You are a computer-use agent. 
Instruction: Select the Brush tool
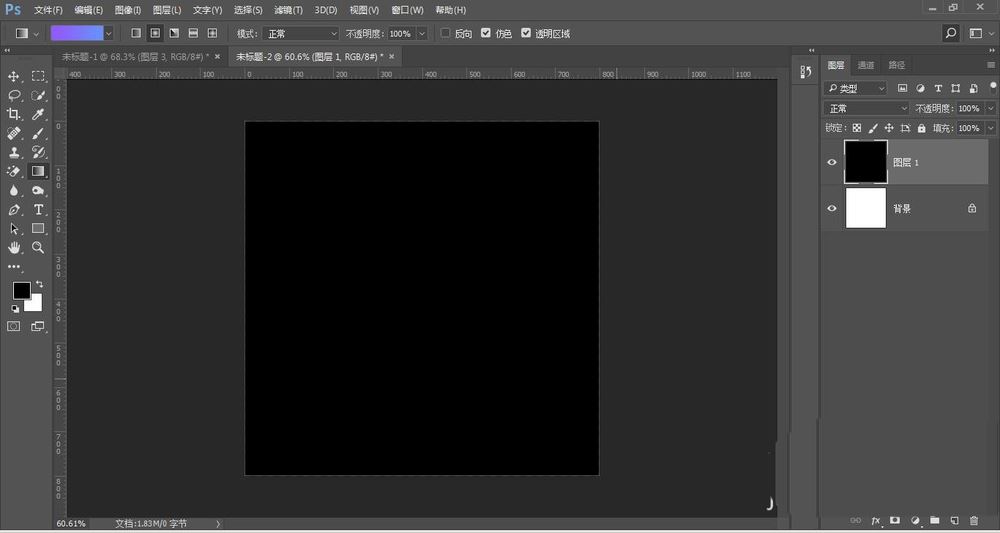pyautogui.click(x=38, y=133)
